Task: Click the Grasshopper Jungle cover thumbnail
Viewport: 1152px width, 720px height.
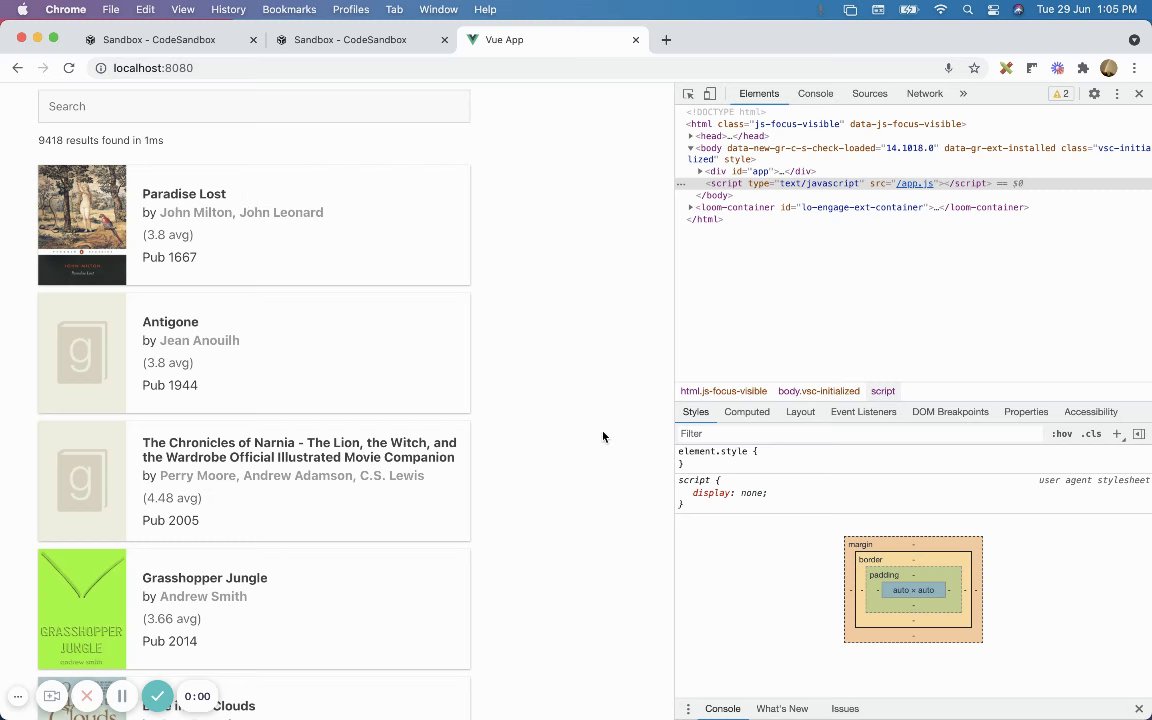Action: 82,609
